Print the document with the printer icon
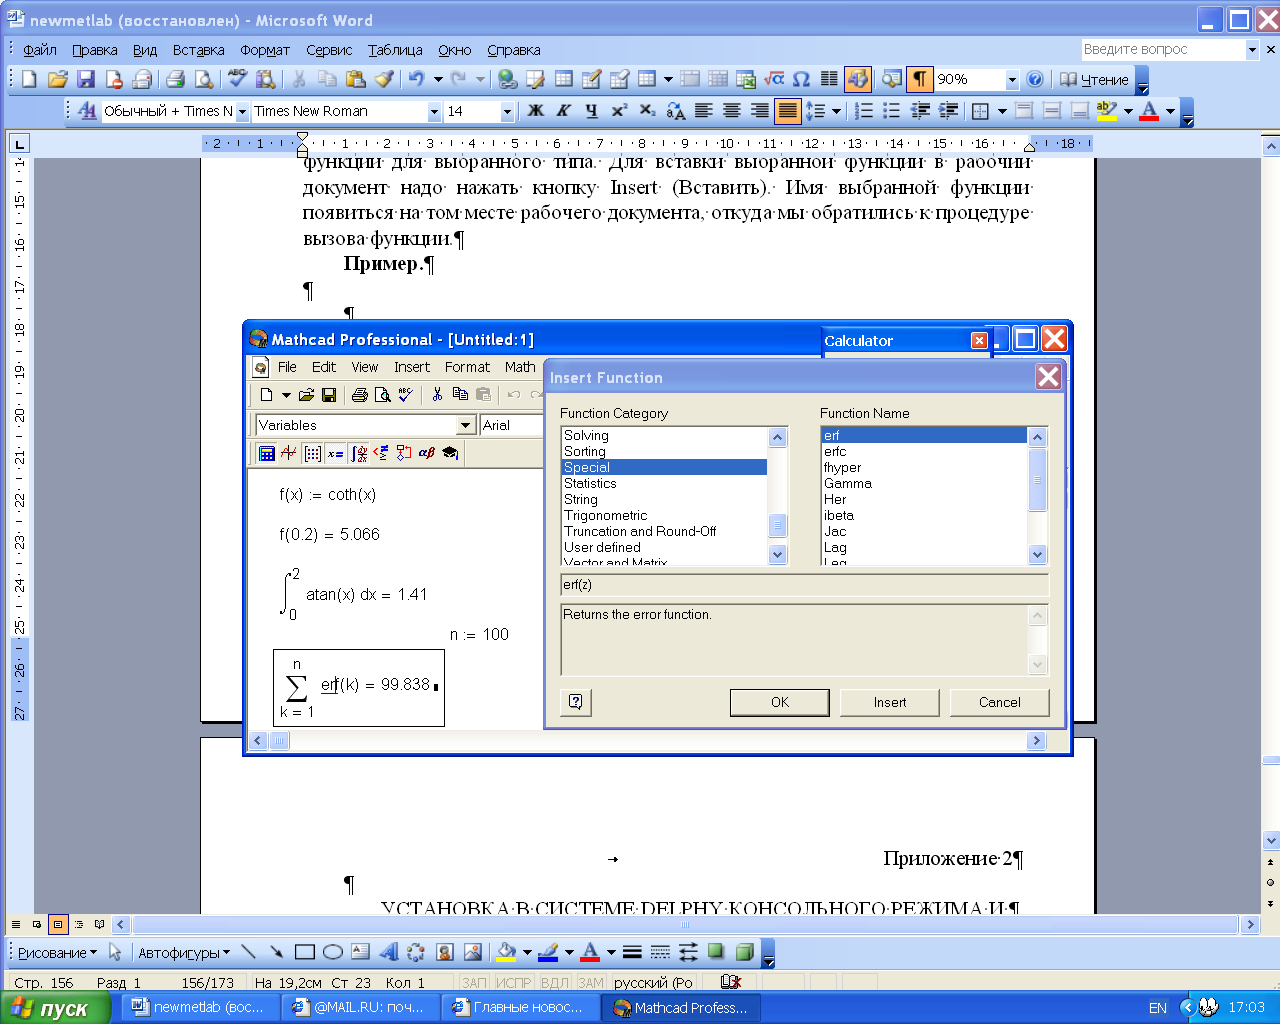 coord(176,79)
